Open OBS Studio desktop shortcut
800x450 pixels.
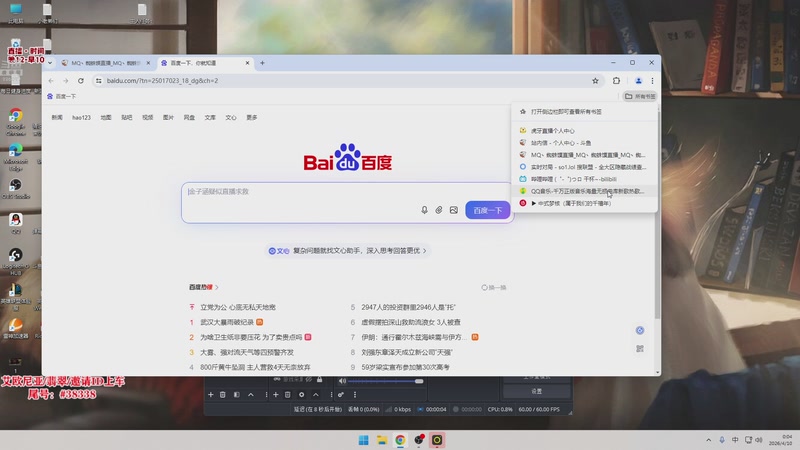click(16, 189)
